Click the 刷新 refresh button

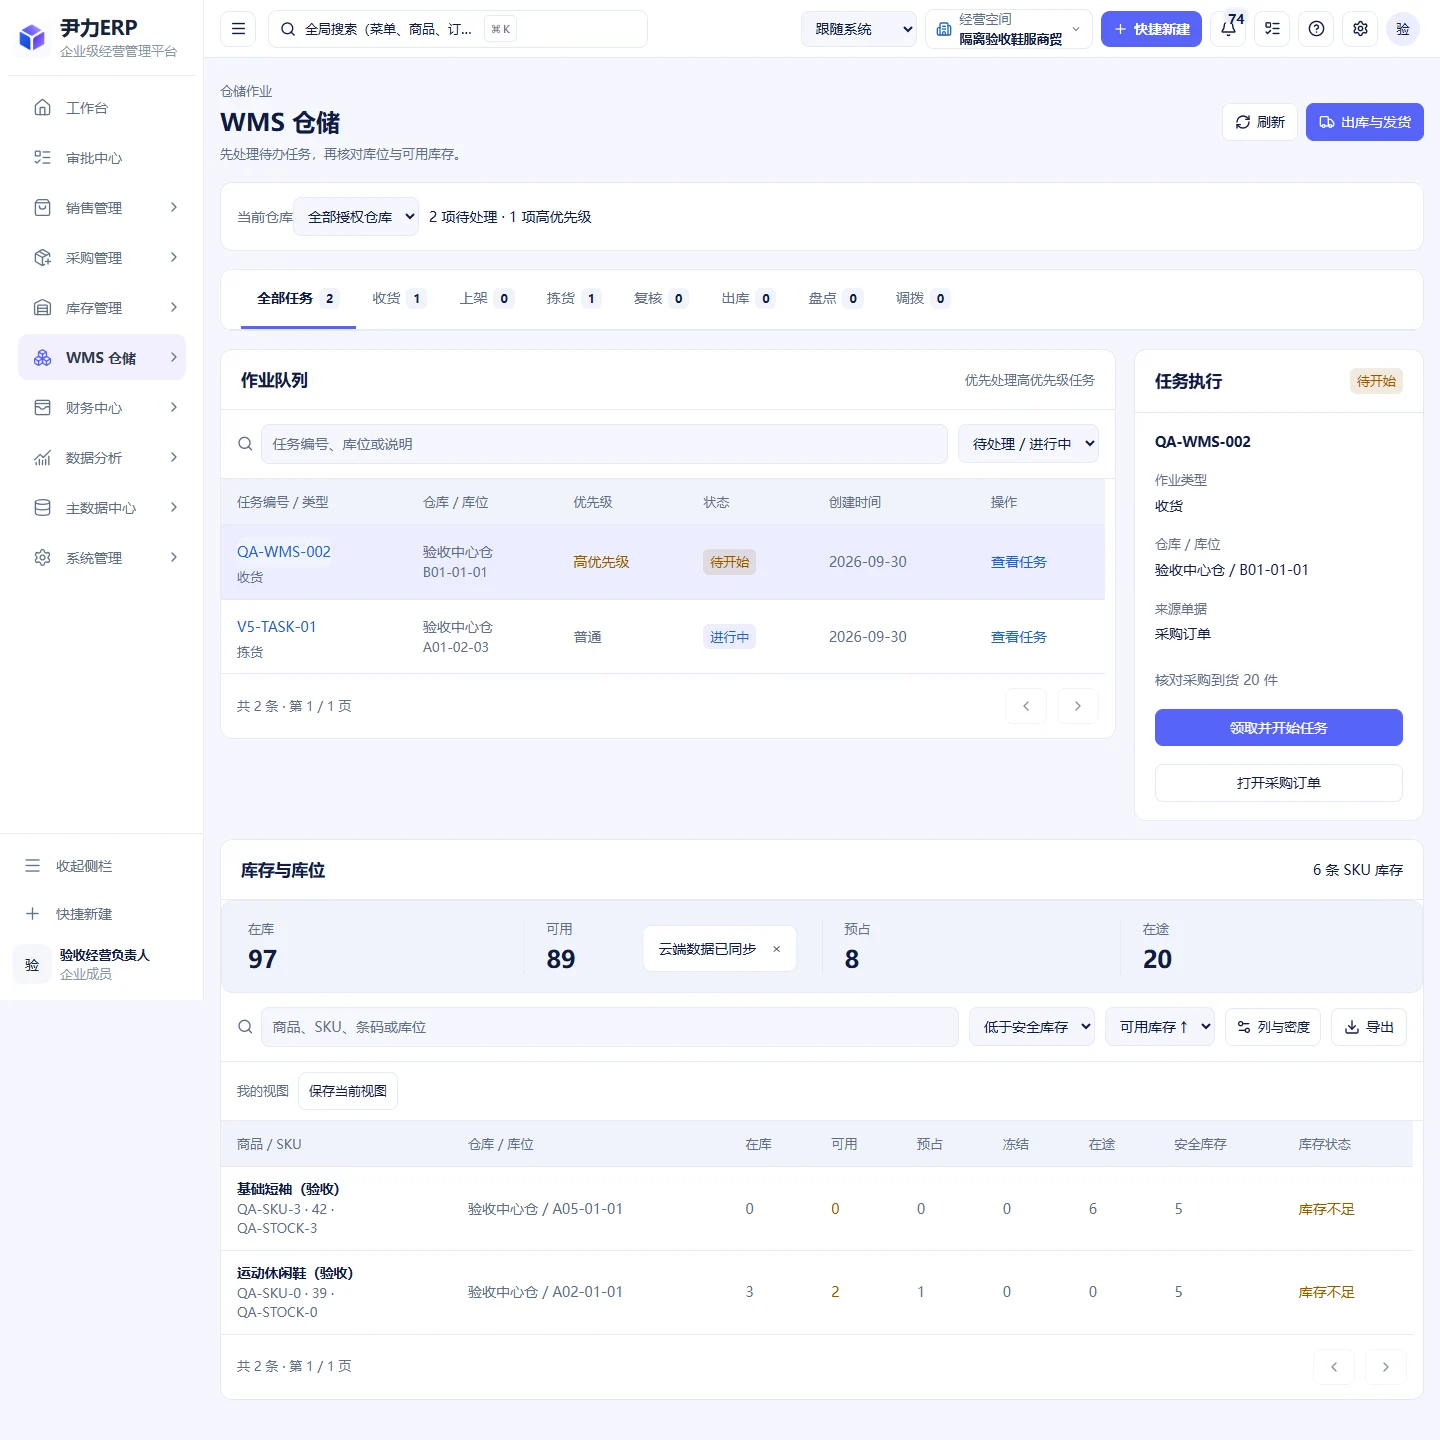pyautogui.click(x=1260, y=122)
